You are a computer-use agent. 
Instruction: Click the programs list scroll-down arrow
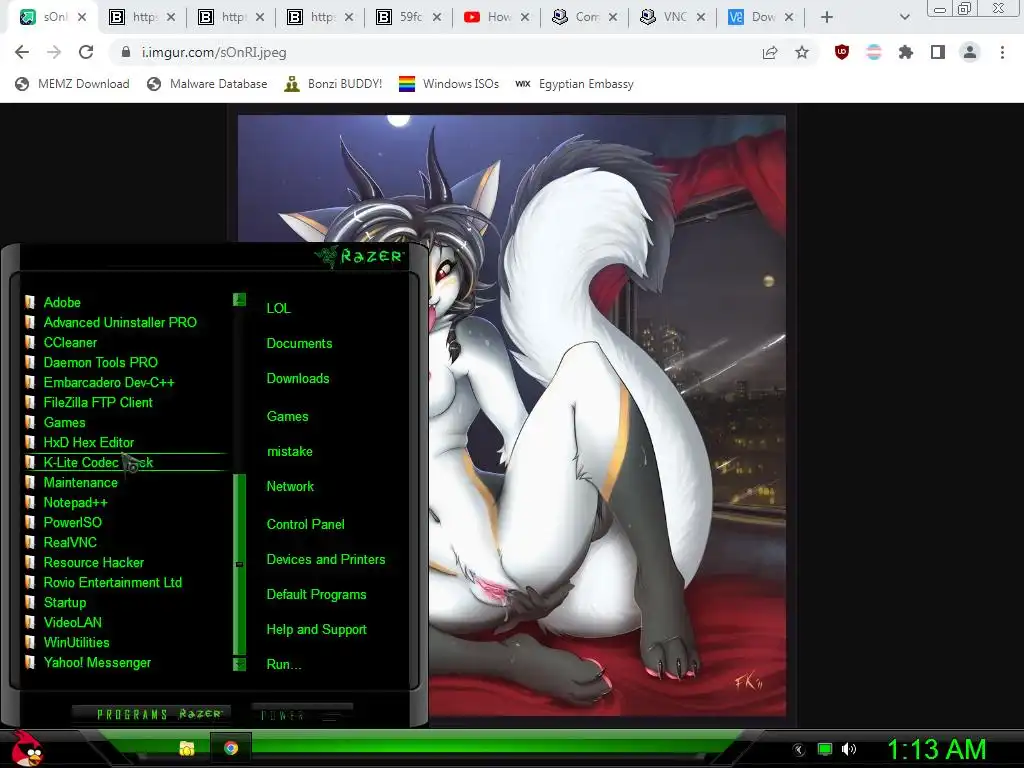click(240, 664)
